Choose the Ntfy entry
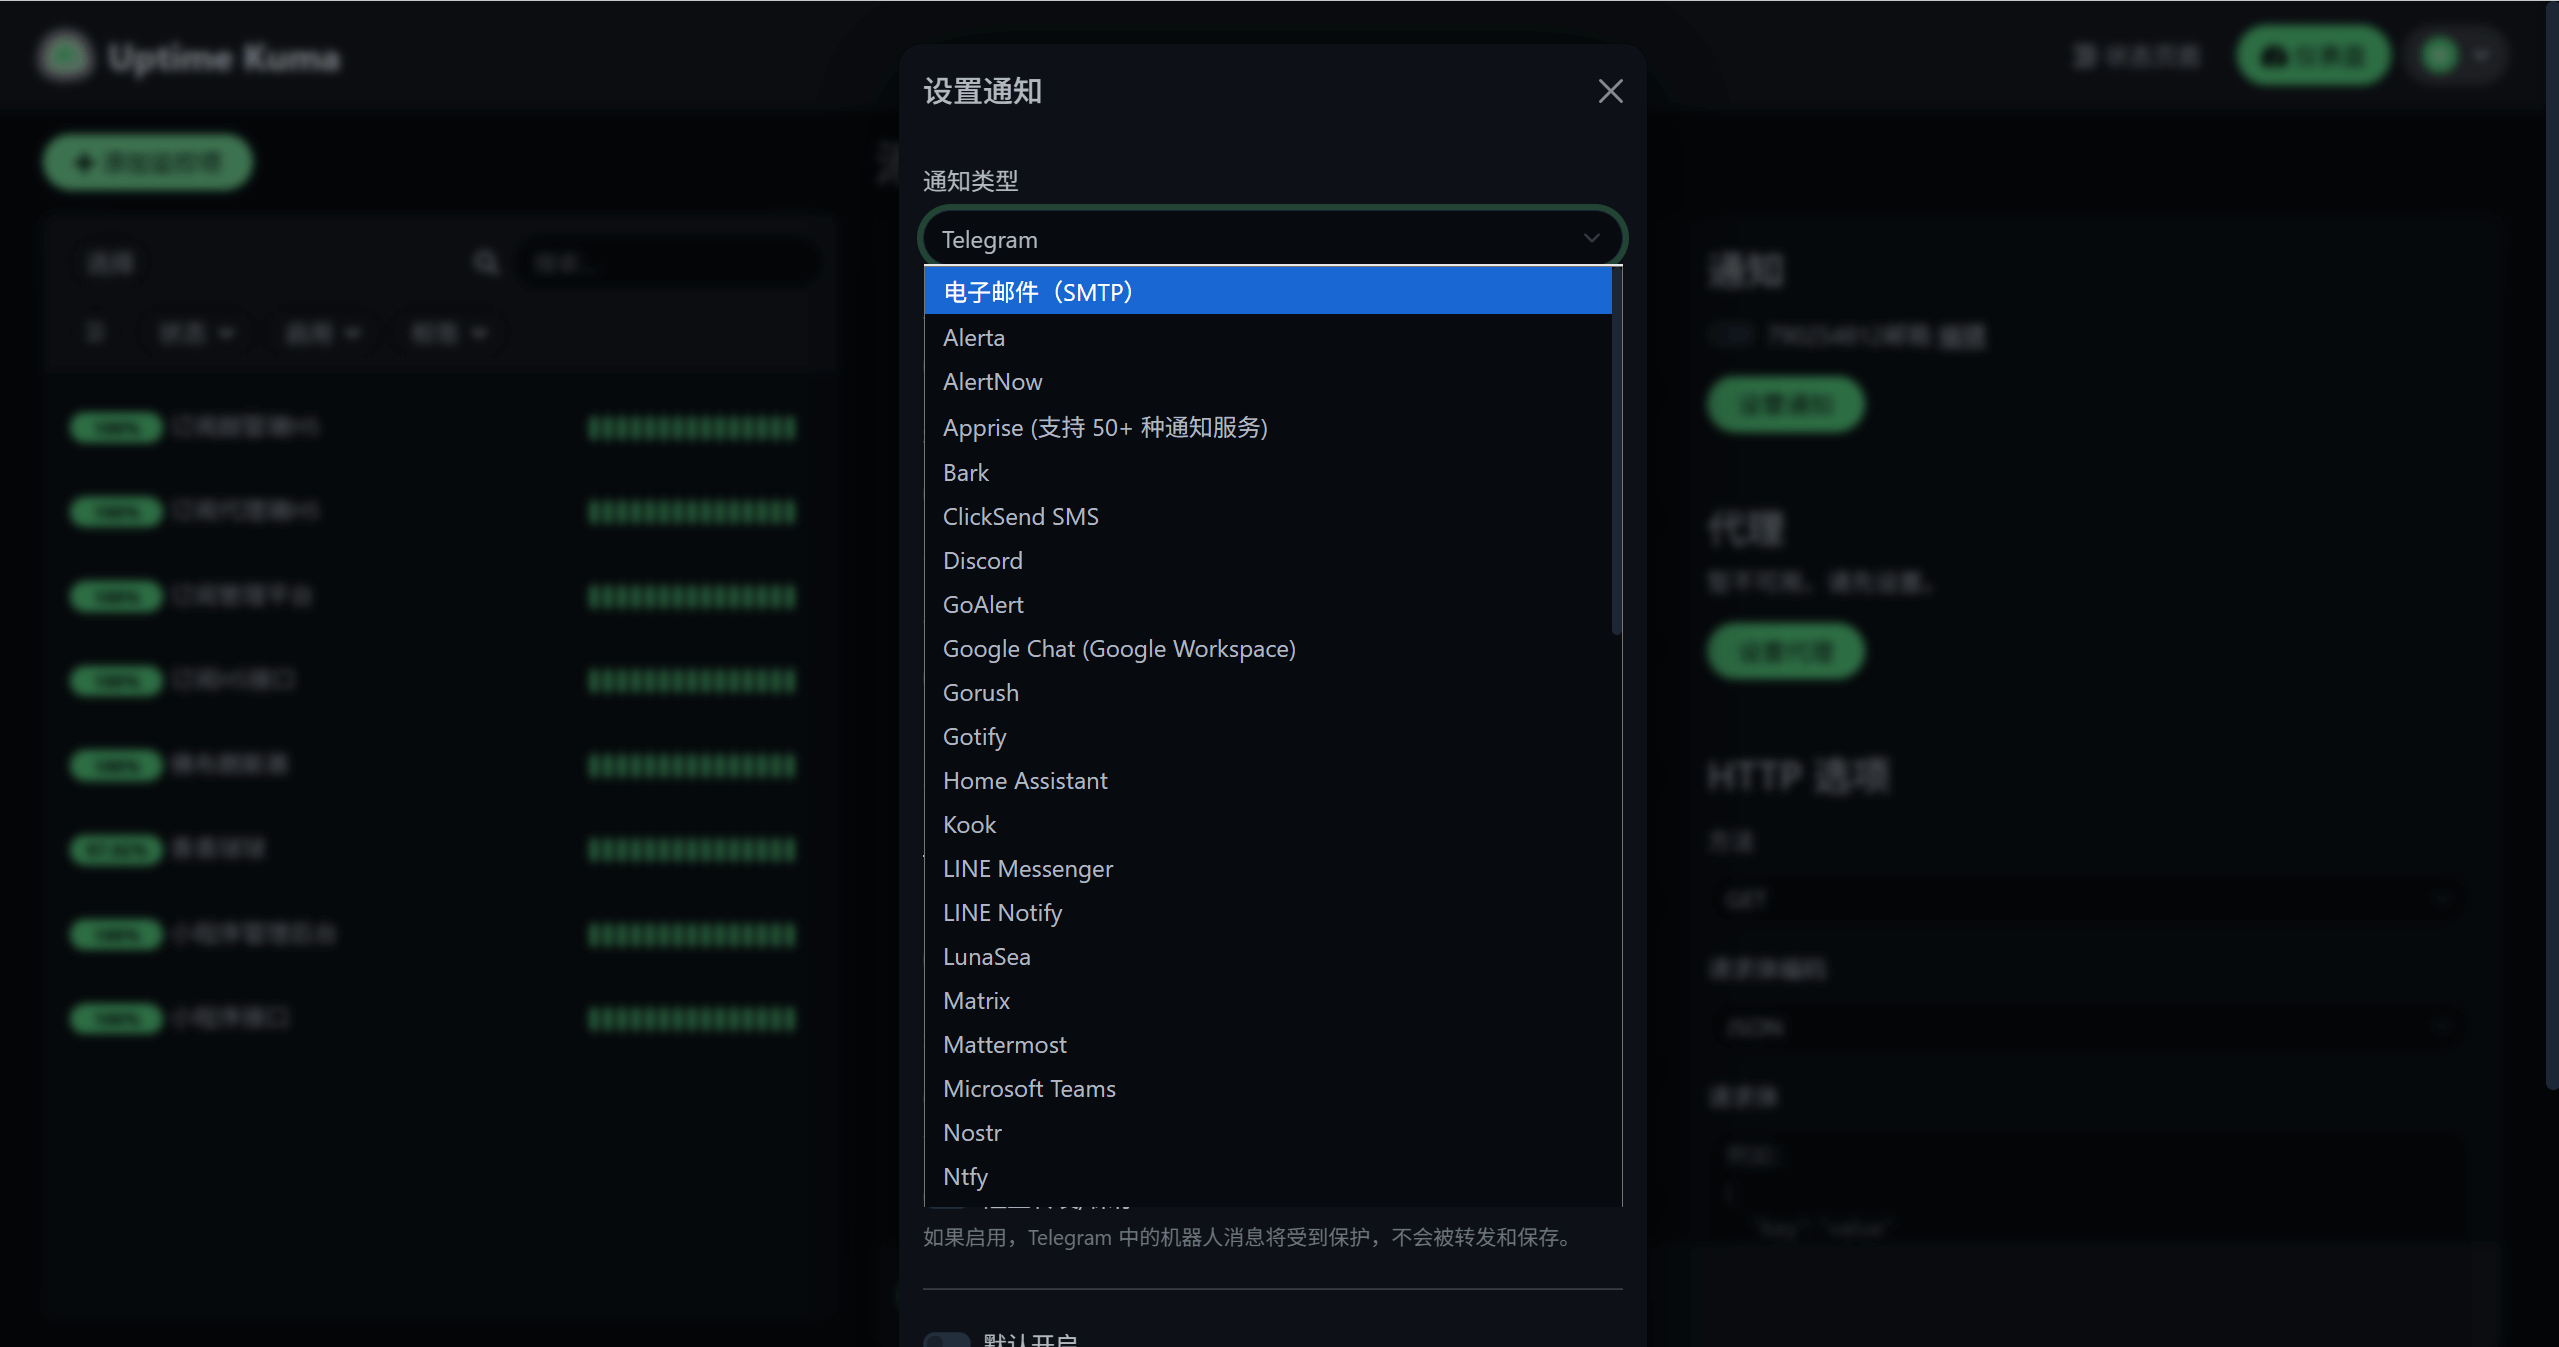Image resolution: width=2559 pixels, height=1347 pixels. pyautogui.click(x=964, y=1176)
